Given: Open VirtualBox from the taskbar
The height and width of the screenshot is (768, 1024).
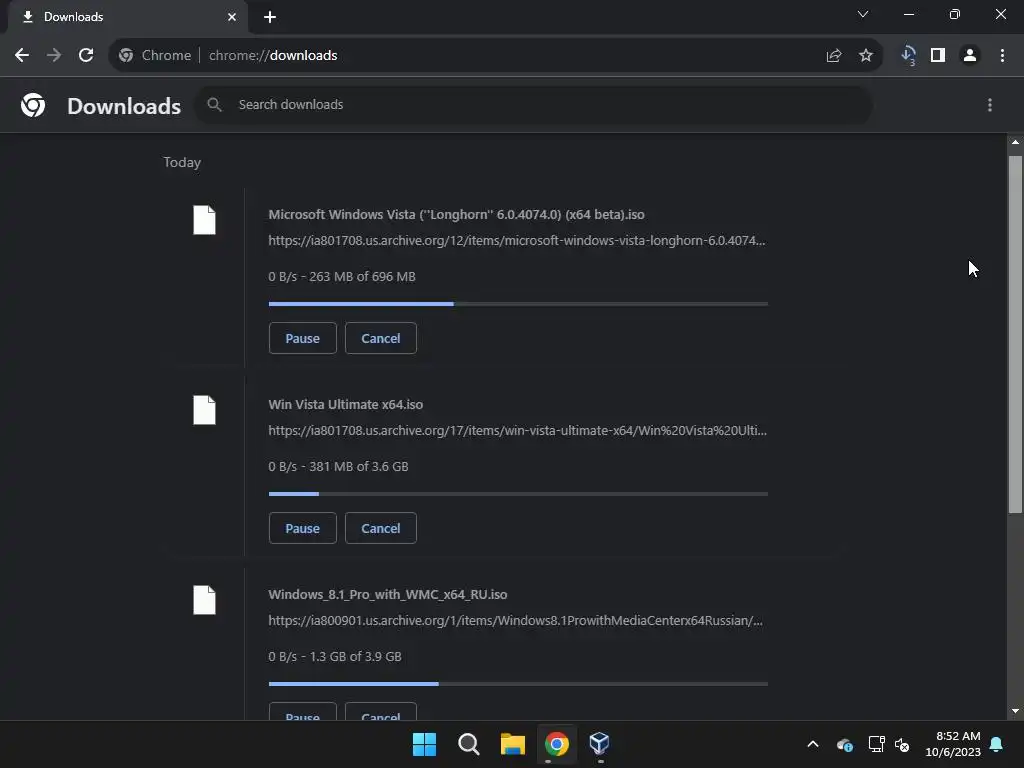Looking at the screenshot, I should (x=600, y=744).
